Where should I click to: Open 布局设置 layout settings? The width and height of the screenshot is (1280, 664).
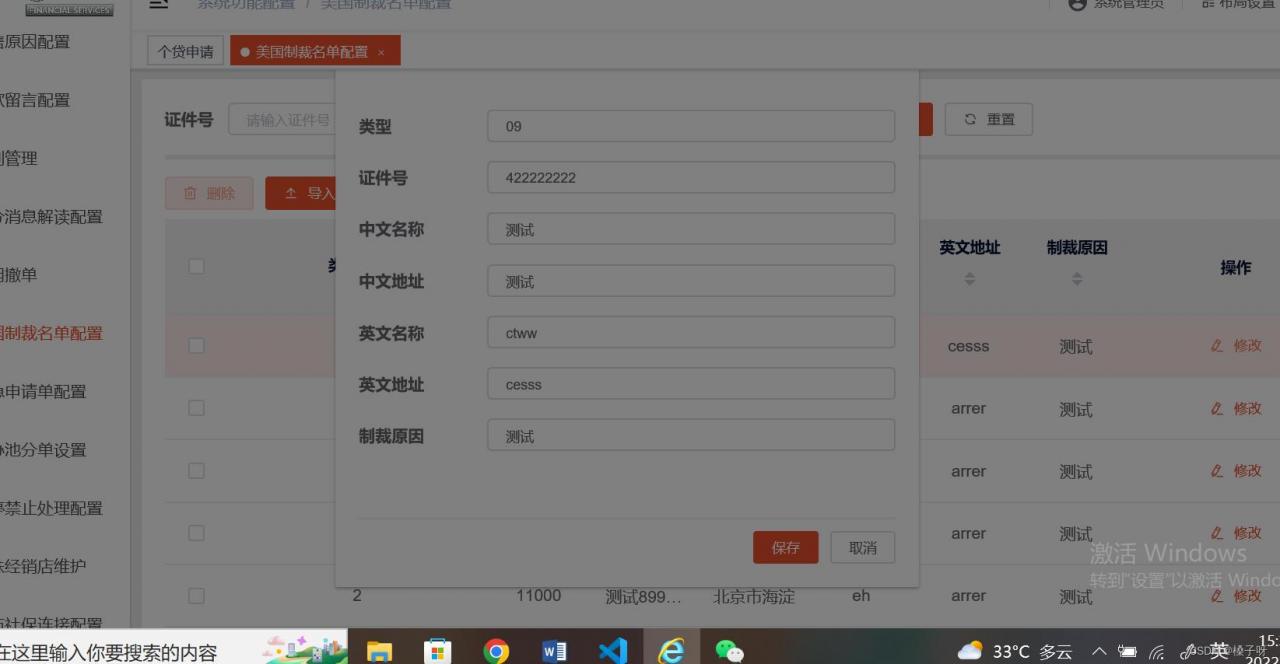[x=1236, y=4]
